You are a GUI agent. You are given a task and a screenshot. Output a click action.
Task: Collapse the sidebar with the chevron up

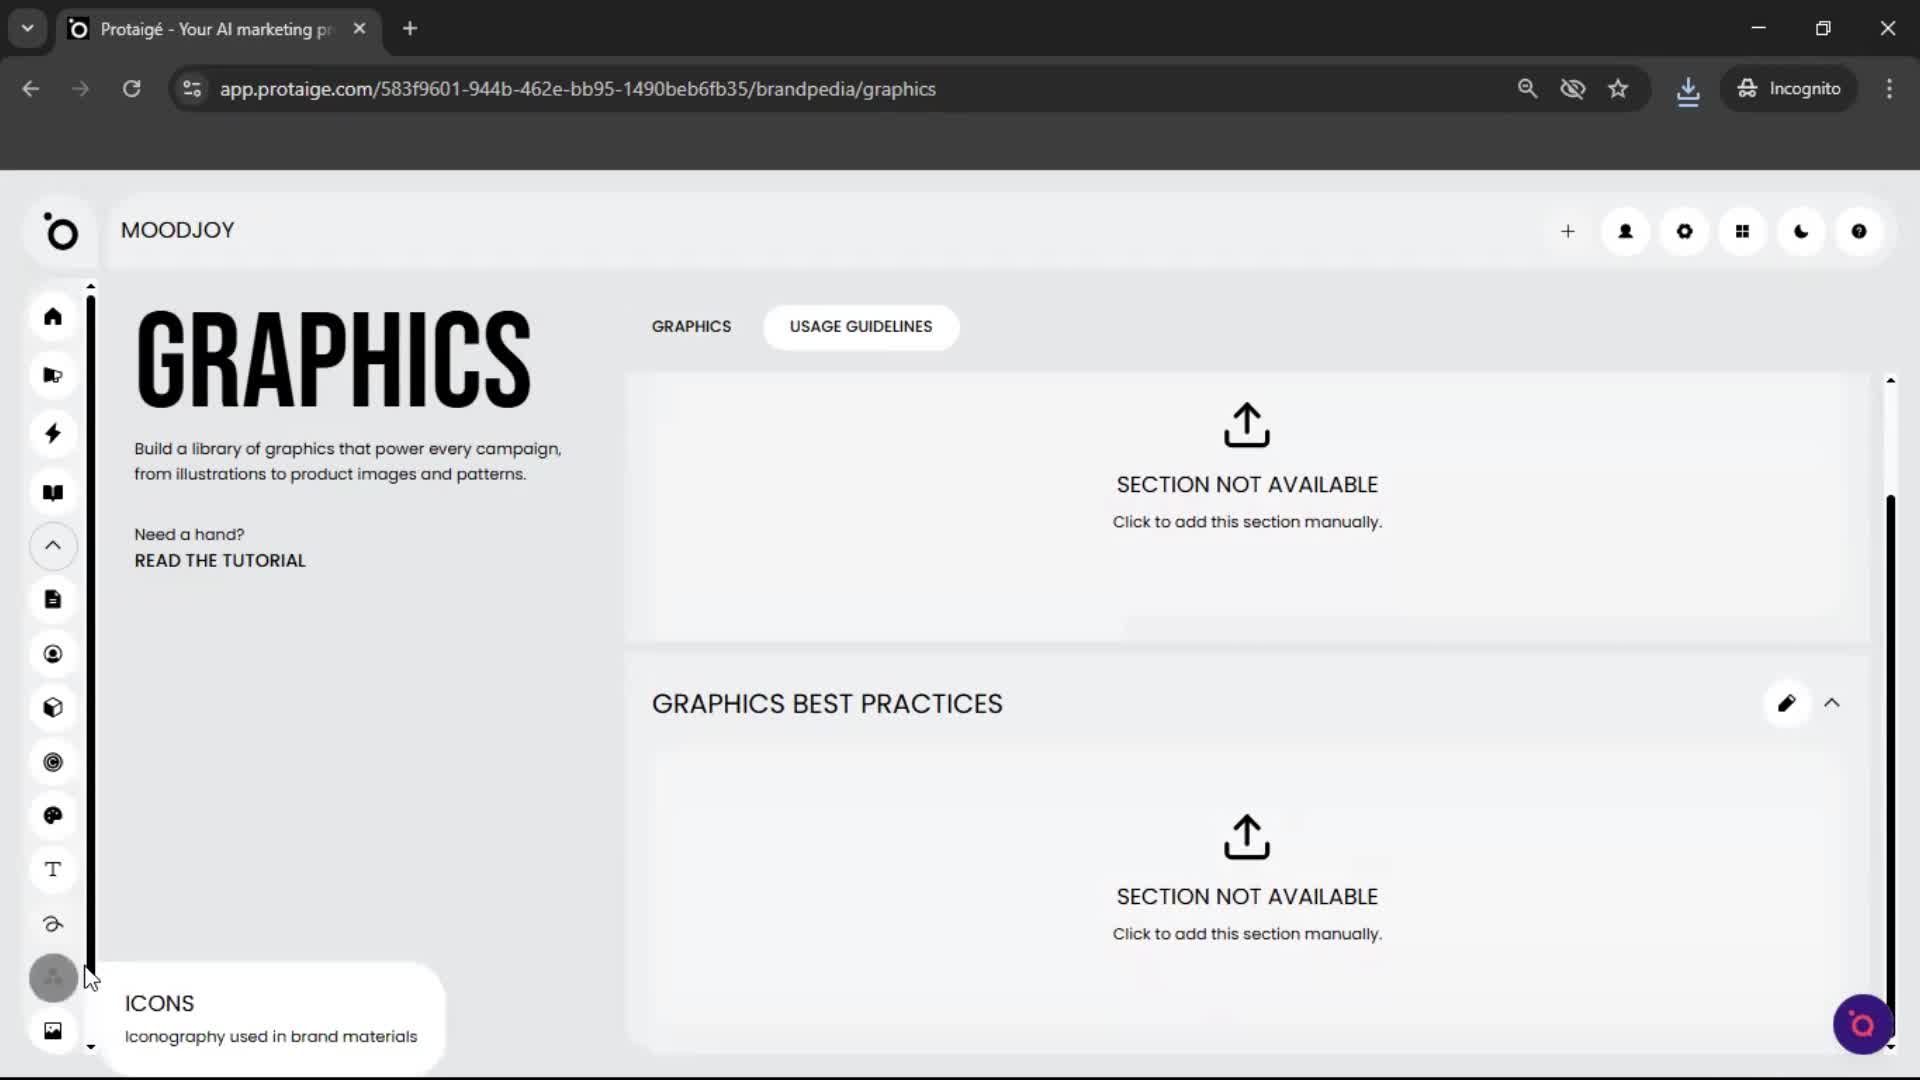click(x=52, y=546)
